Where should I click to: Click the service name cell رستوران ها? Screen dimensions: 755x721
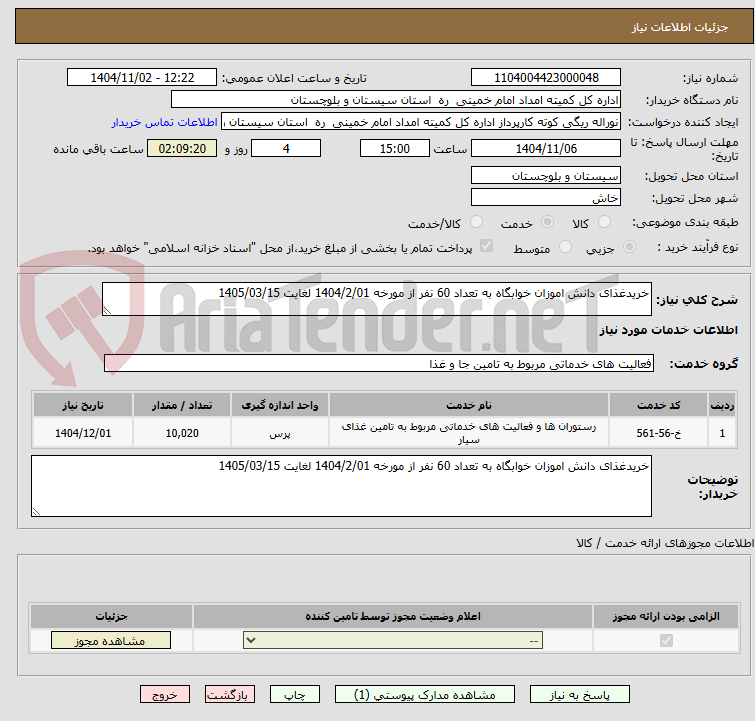tap(469, 433)
